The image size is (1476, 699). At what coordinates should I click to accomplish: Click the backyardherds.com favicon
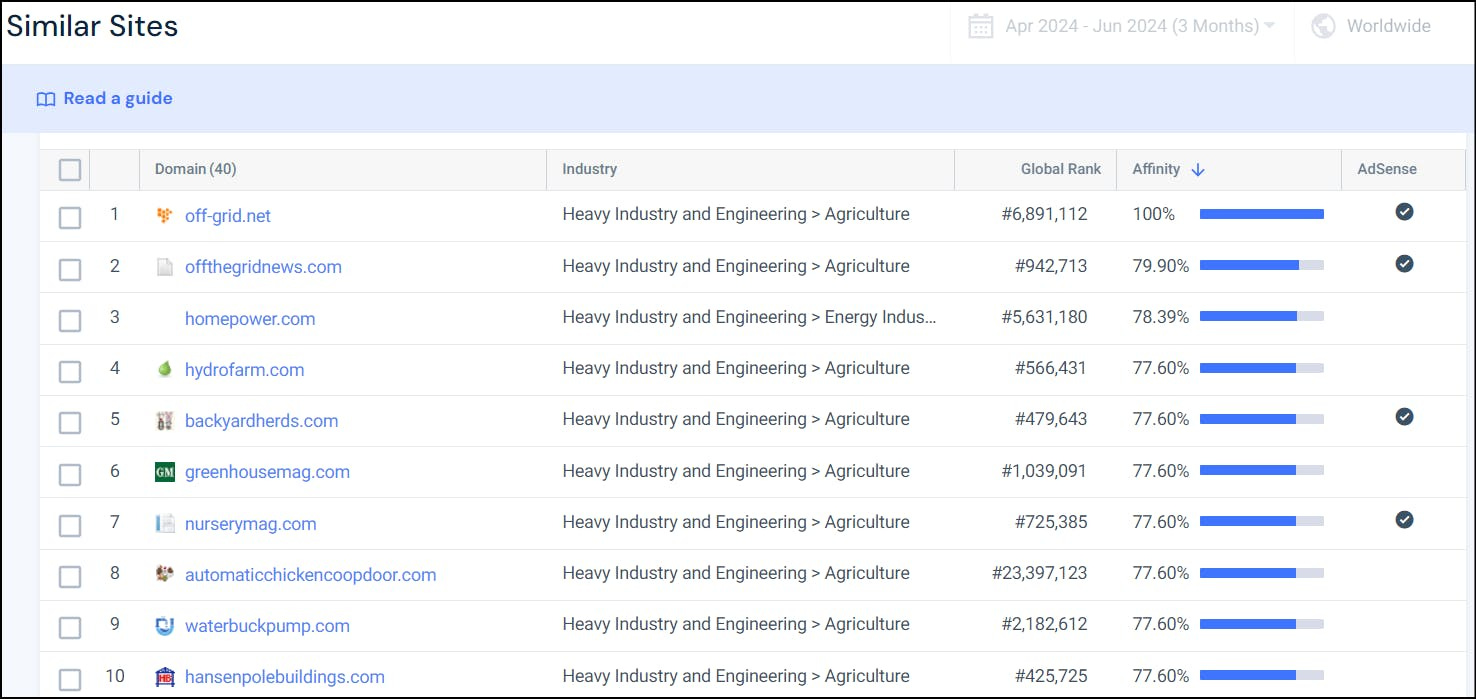(x=165, y=421)
